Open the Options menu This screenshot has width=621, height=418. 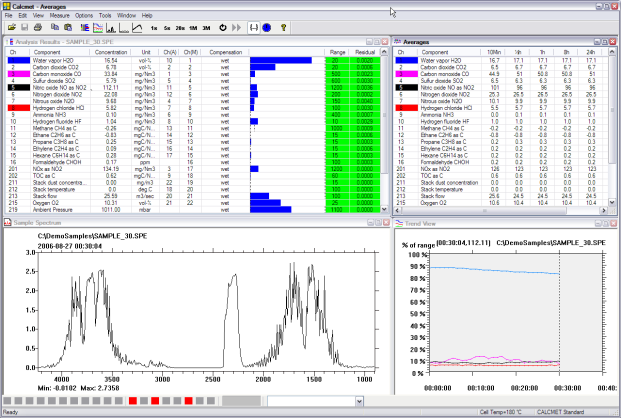click(x=84, y=15)
